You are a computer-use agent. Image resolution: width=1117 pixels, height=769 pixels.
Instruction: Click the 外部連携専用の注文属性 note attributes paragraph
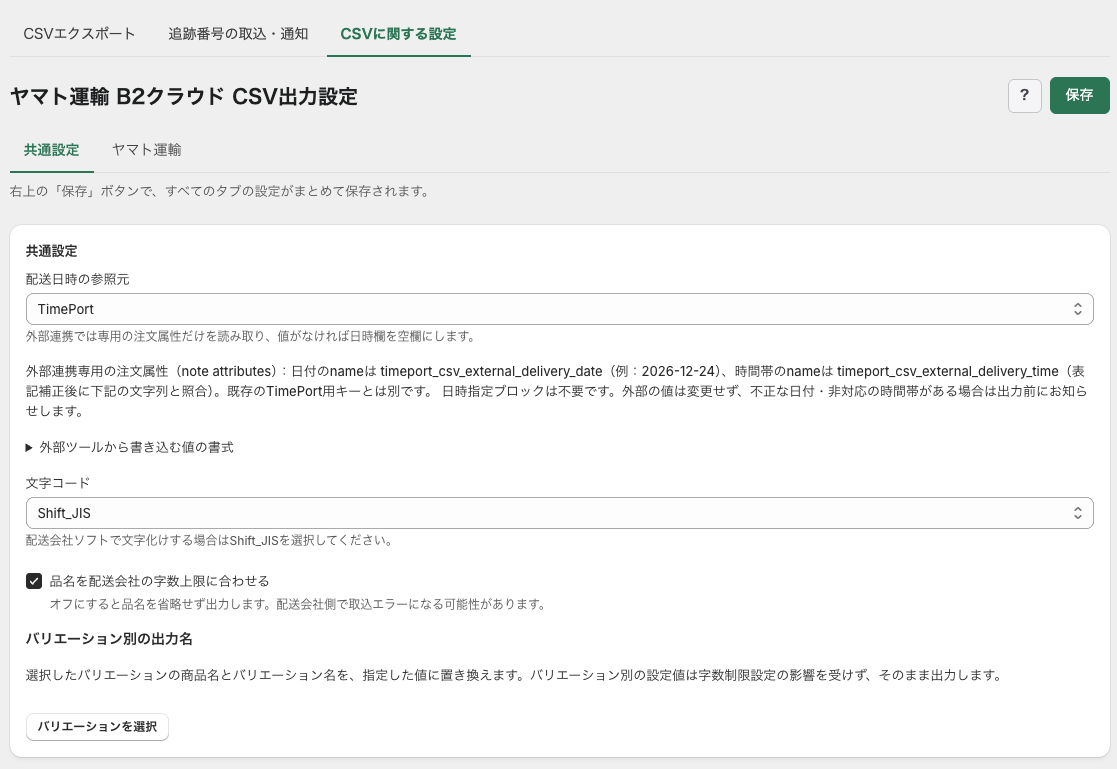tap(556, 391)
